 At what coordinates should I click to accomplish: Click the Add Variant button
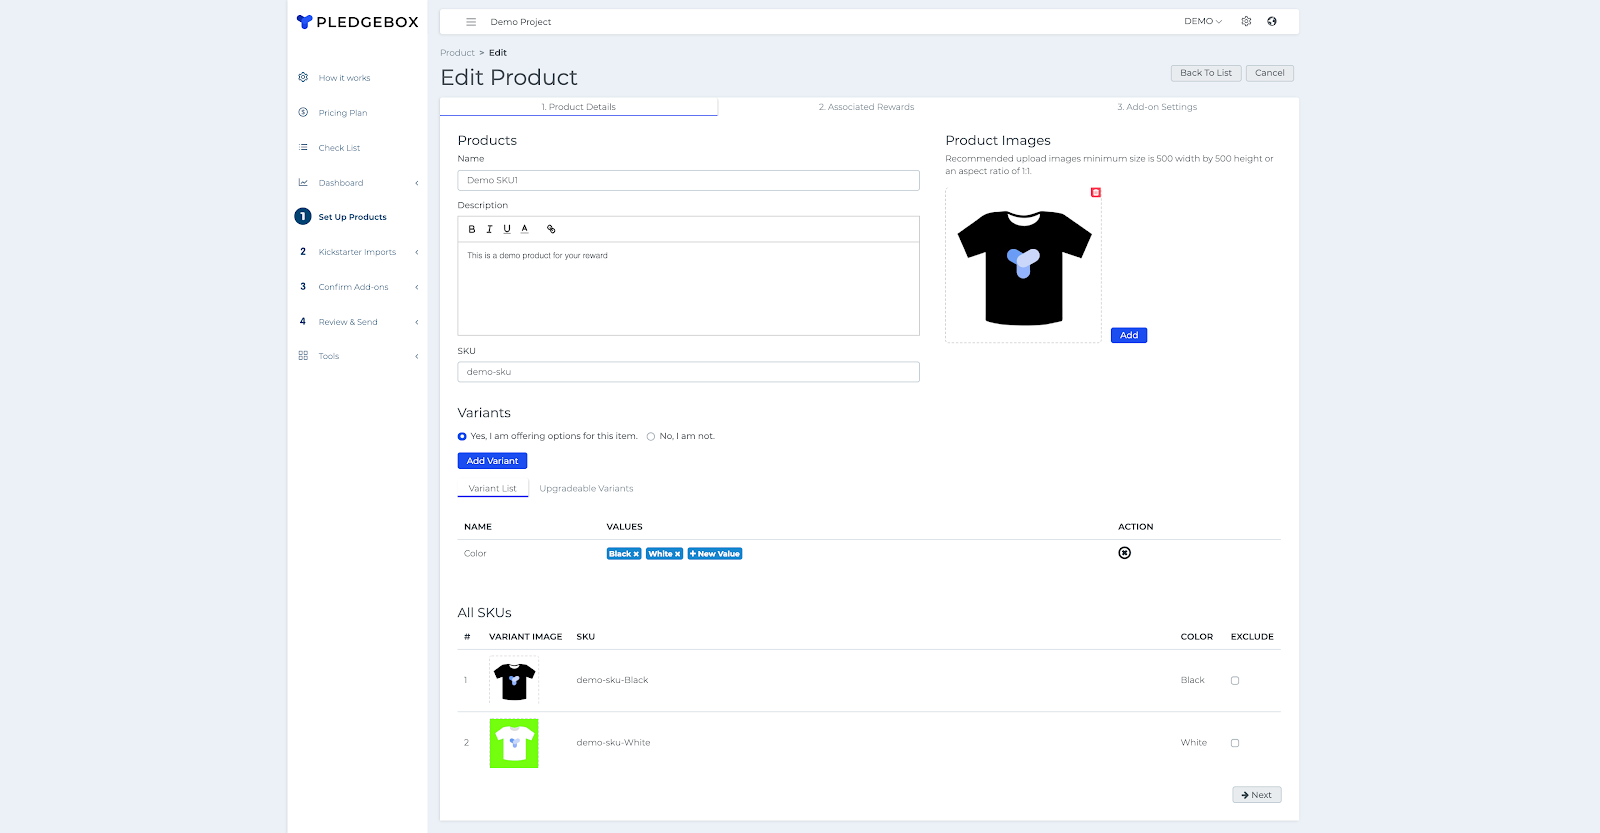(x=492, y=461)
